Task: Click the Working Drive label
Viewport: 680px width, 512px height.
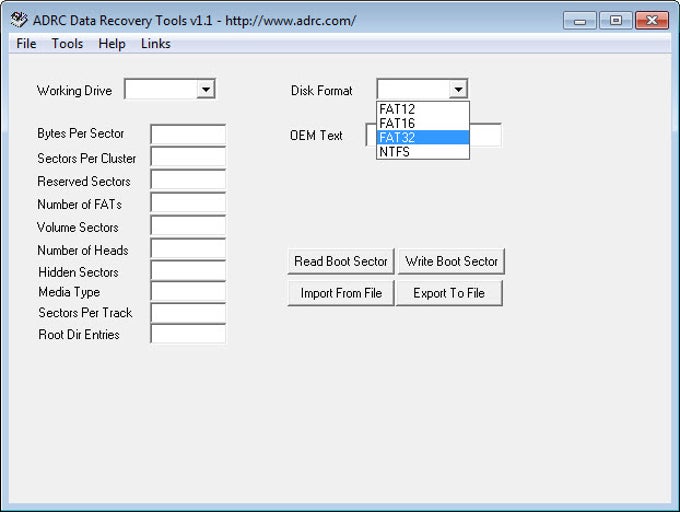Action: pos(75,91)
